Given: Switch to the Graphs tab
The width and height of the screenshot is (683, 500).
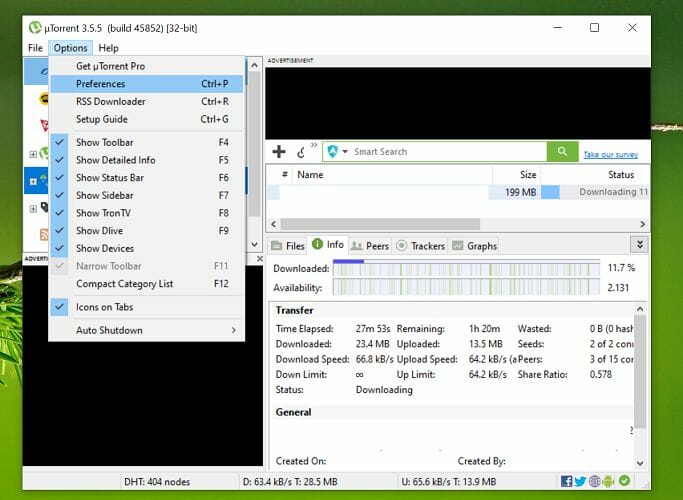Looking at the screenshot, I should click(x=474, y=246).
